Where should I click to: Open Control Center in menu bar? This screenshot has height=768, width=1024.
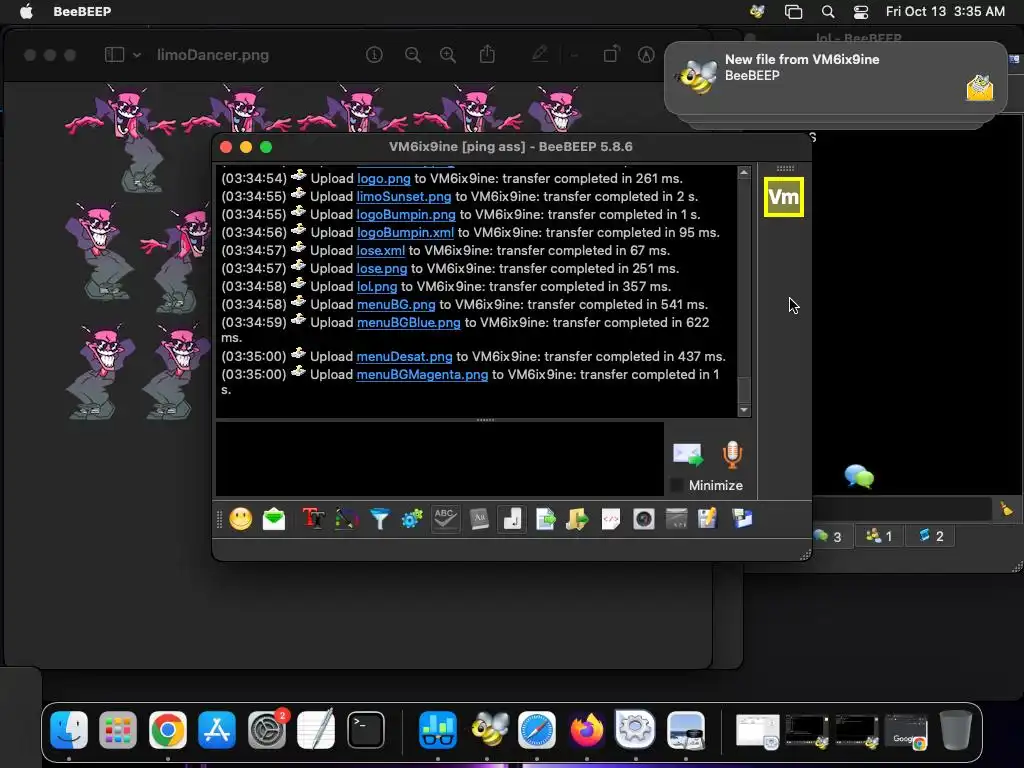click(861, 12)
